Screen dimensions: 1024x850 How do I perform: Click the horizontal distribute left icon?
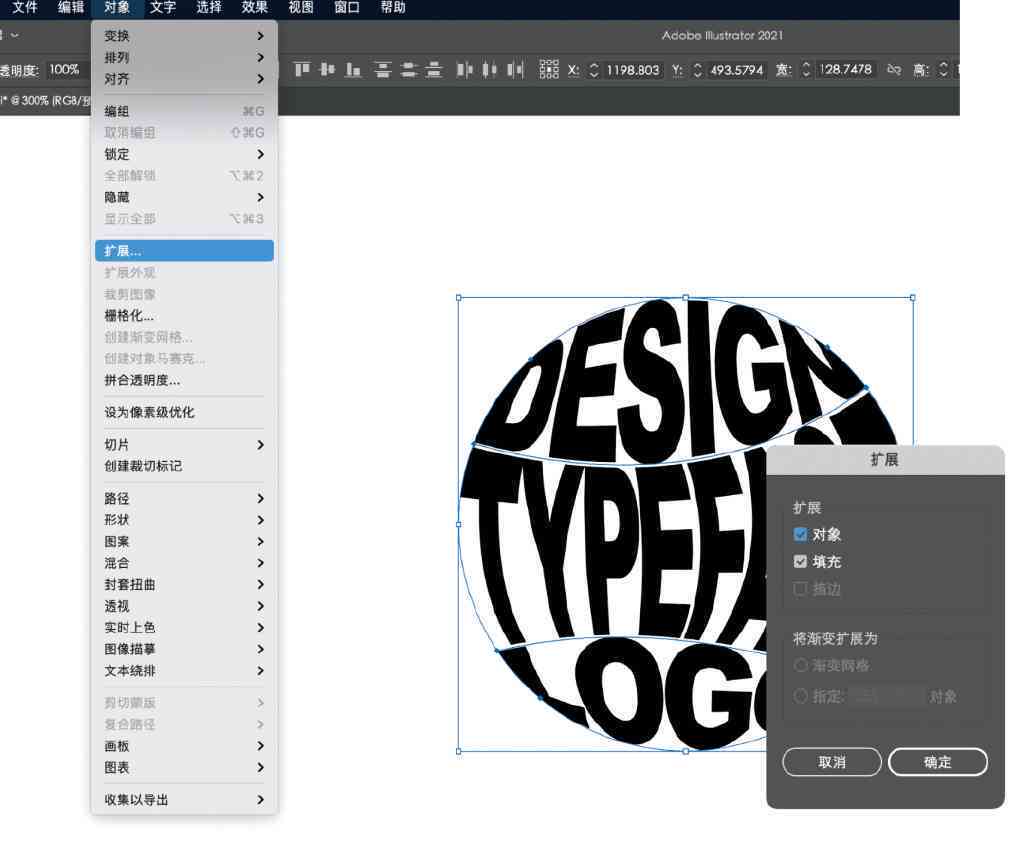464,69
